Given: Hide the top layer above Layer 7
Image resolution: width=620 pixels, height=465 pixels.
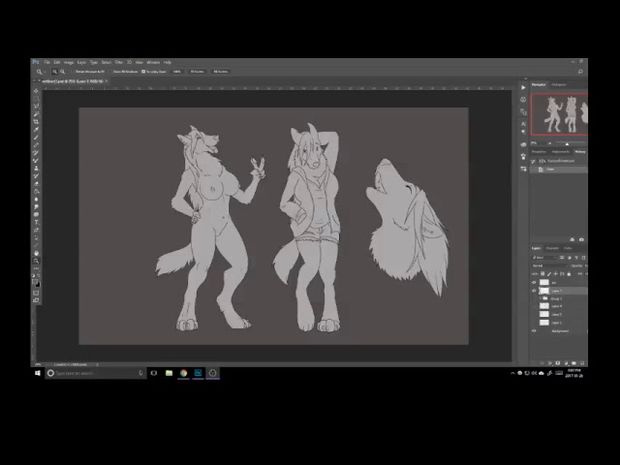Looking at the screenshot, I should pyautogui.click(x=534, y=282).
